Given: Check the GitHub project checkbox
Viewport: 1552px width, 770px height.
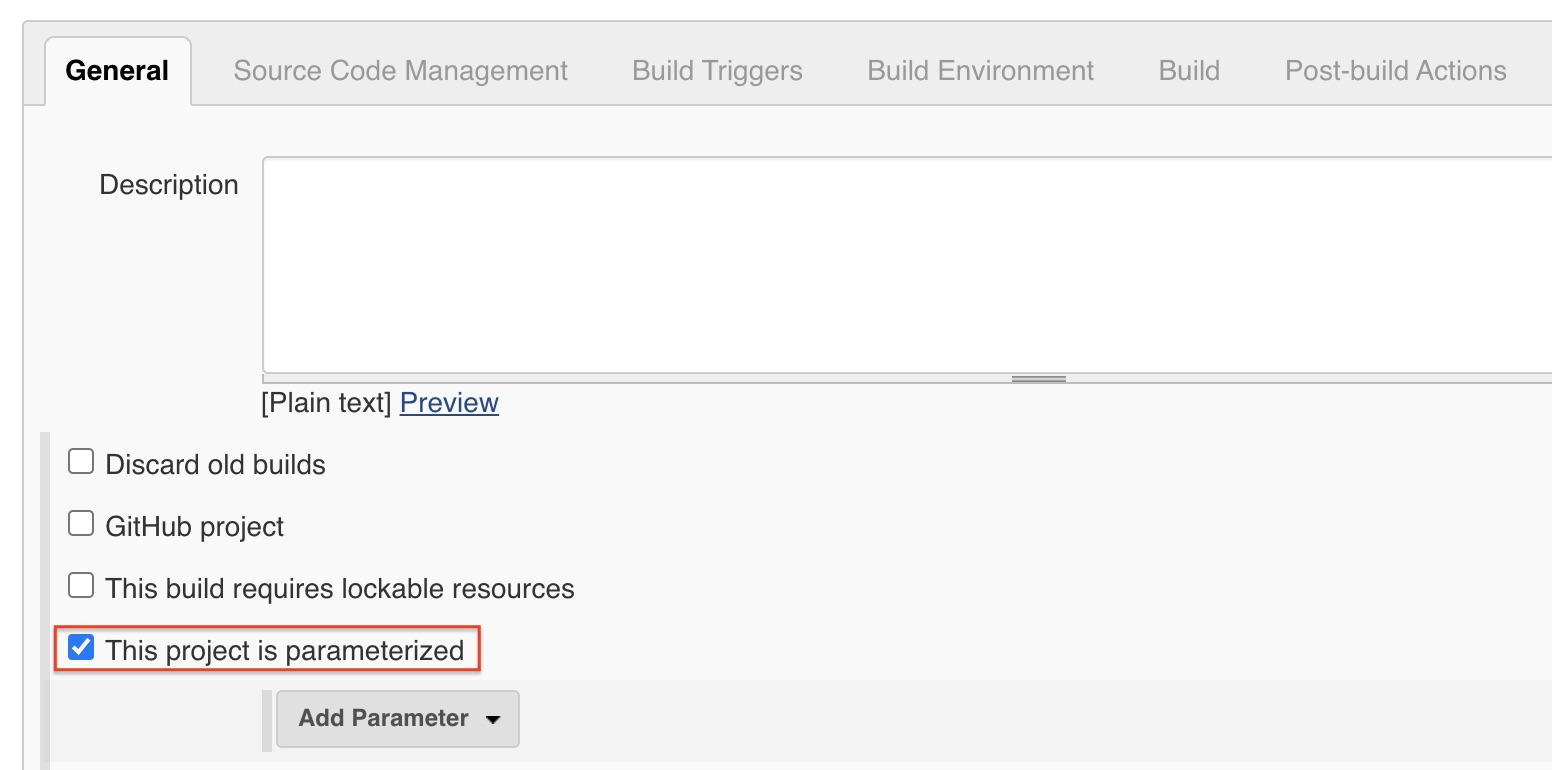Looking at the screenshot, I should (x=80, y=523).
